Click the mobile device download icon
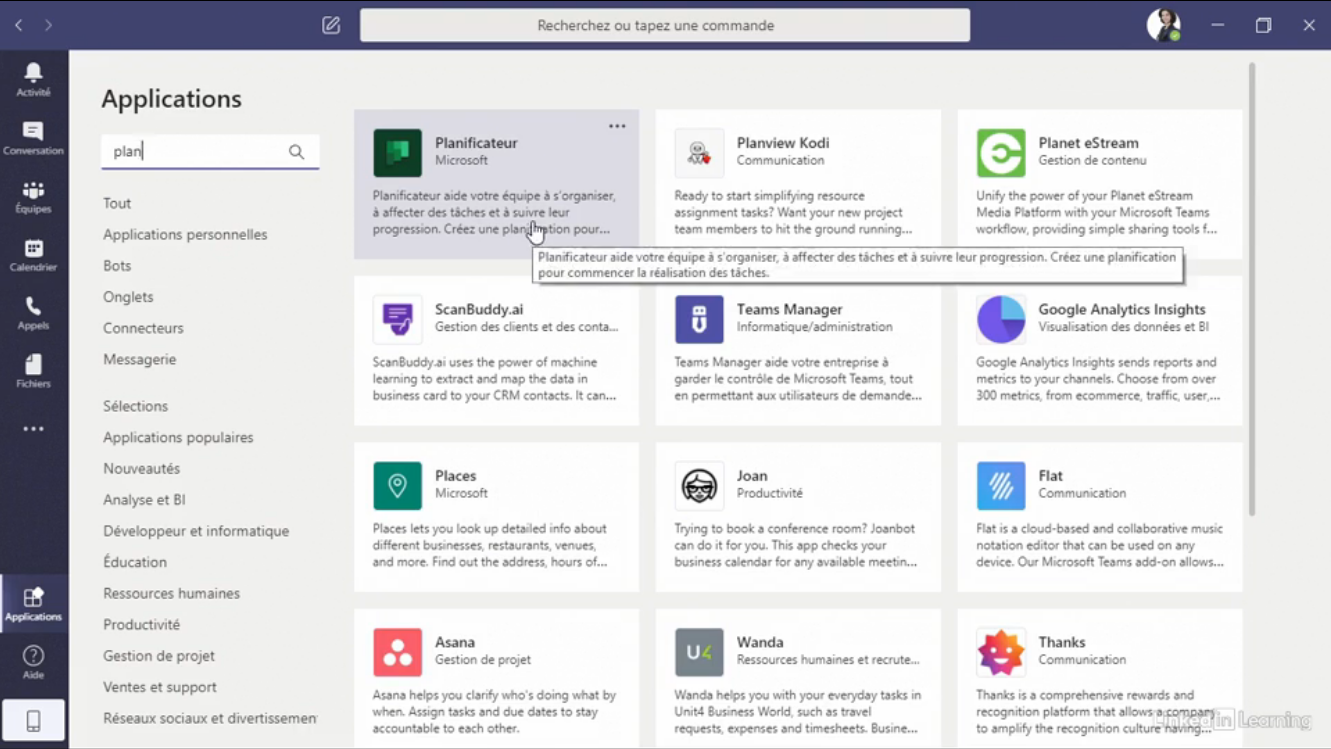1331x749 pixels. point(33,720)
